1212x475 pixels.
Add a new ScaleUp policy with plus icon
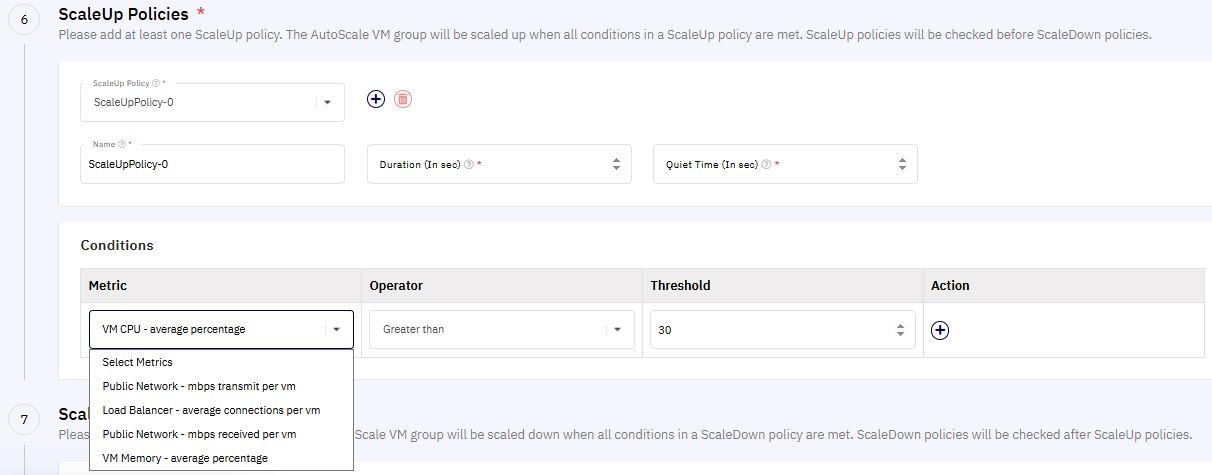click(375, 99)
